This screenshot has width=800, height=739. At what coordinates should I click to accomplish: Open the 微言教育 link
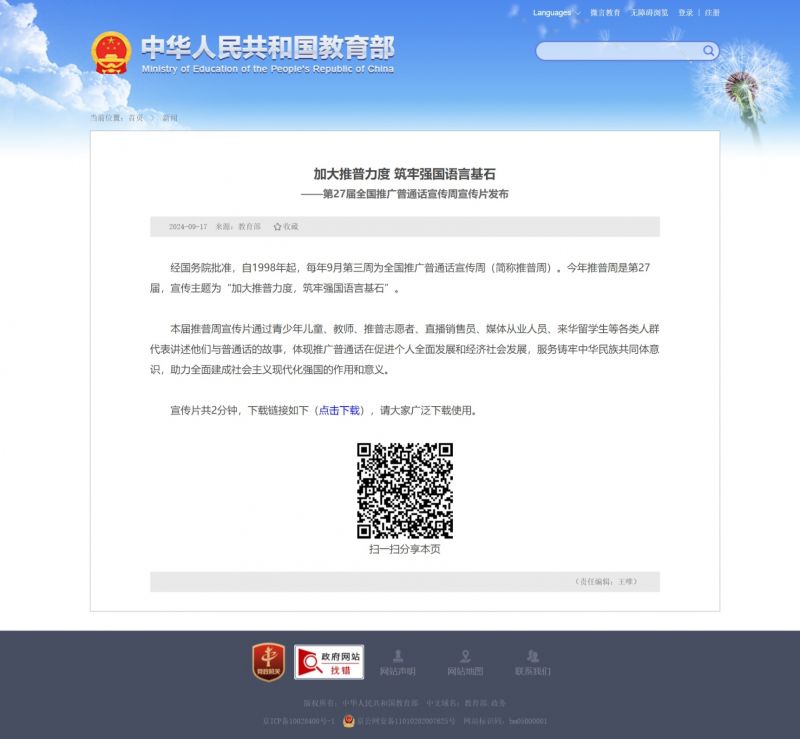tap(605, 13)
